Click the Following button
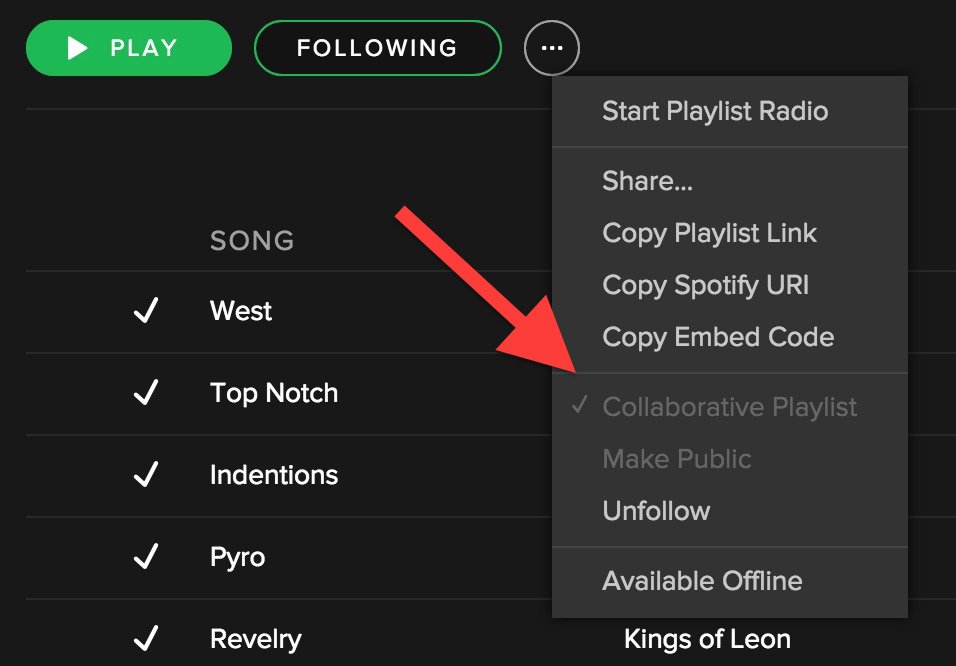956x666 pixels. (378, 47)
